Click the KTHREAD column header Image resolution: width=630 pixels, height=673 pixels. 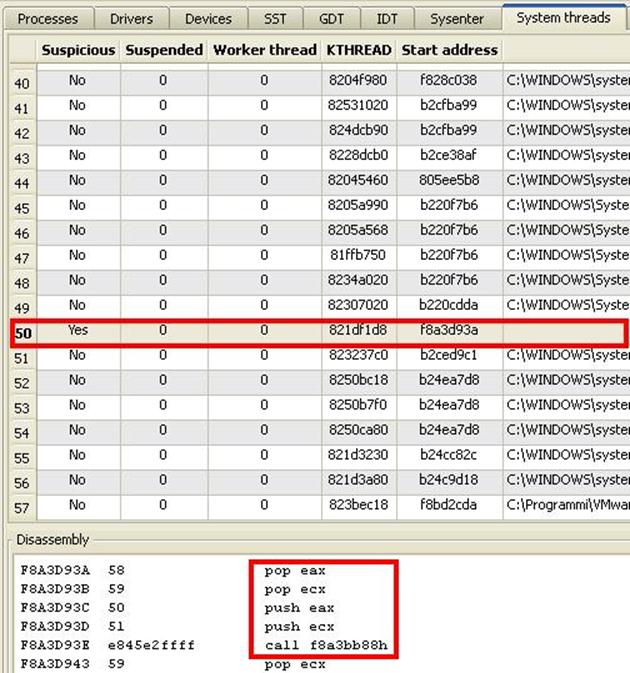coord(359,50)
